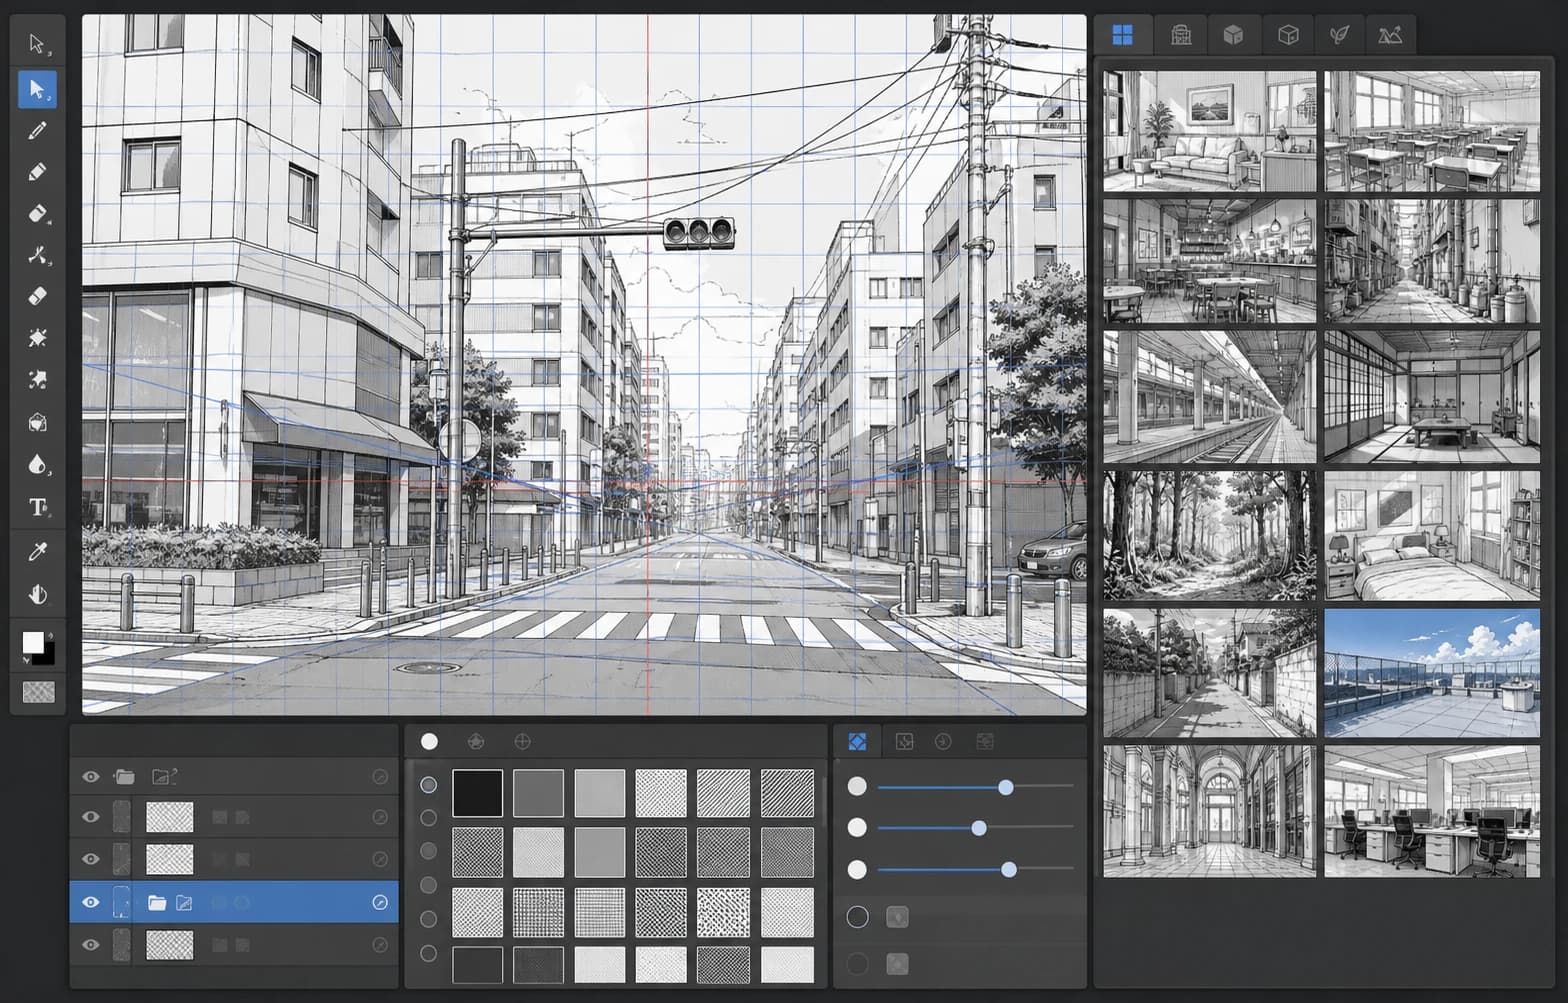Open the leaf nature materials tab
Viewport: 1568px width, 1003px height.
point(1339,35)
